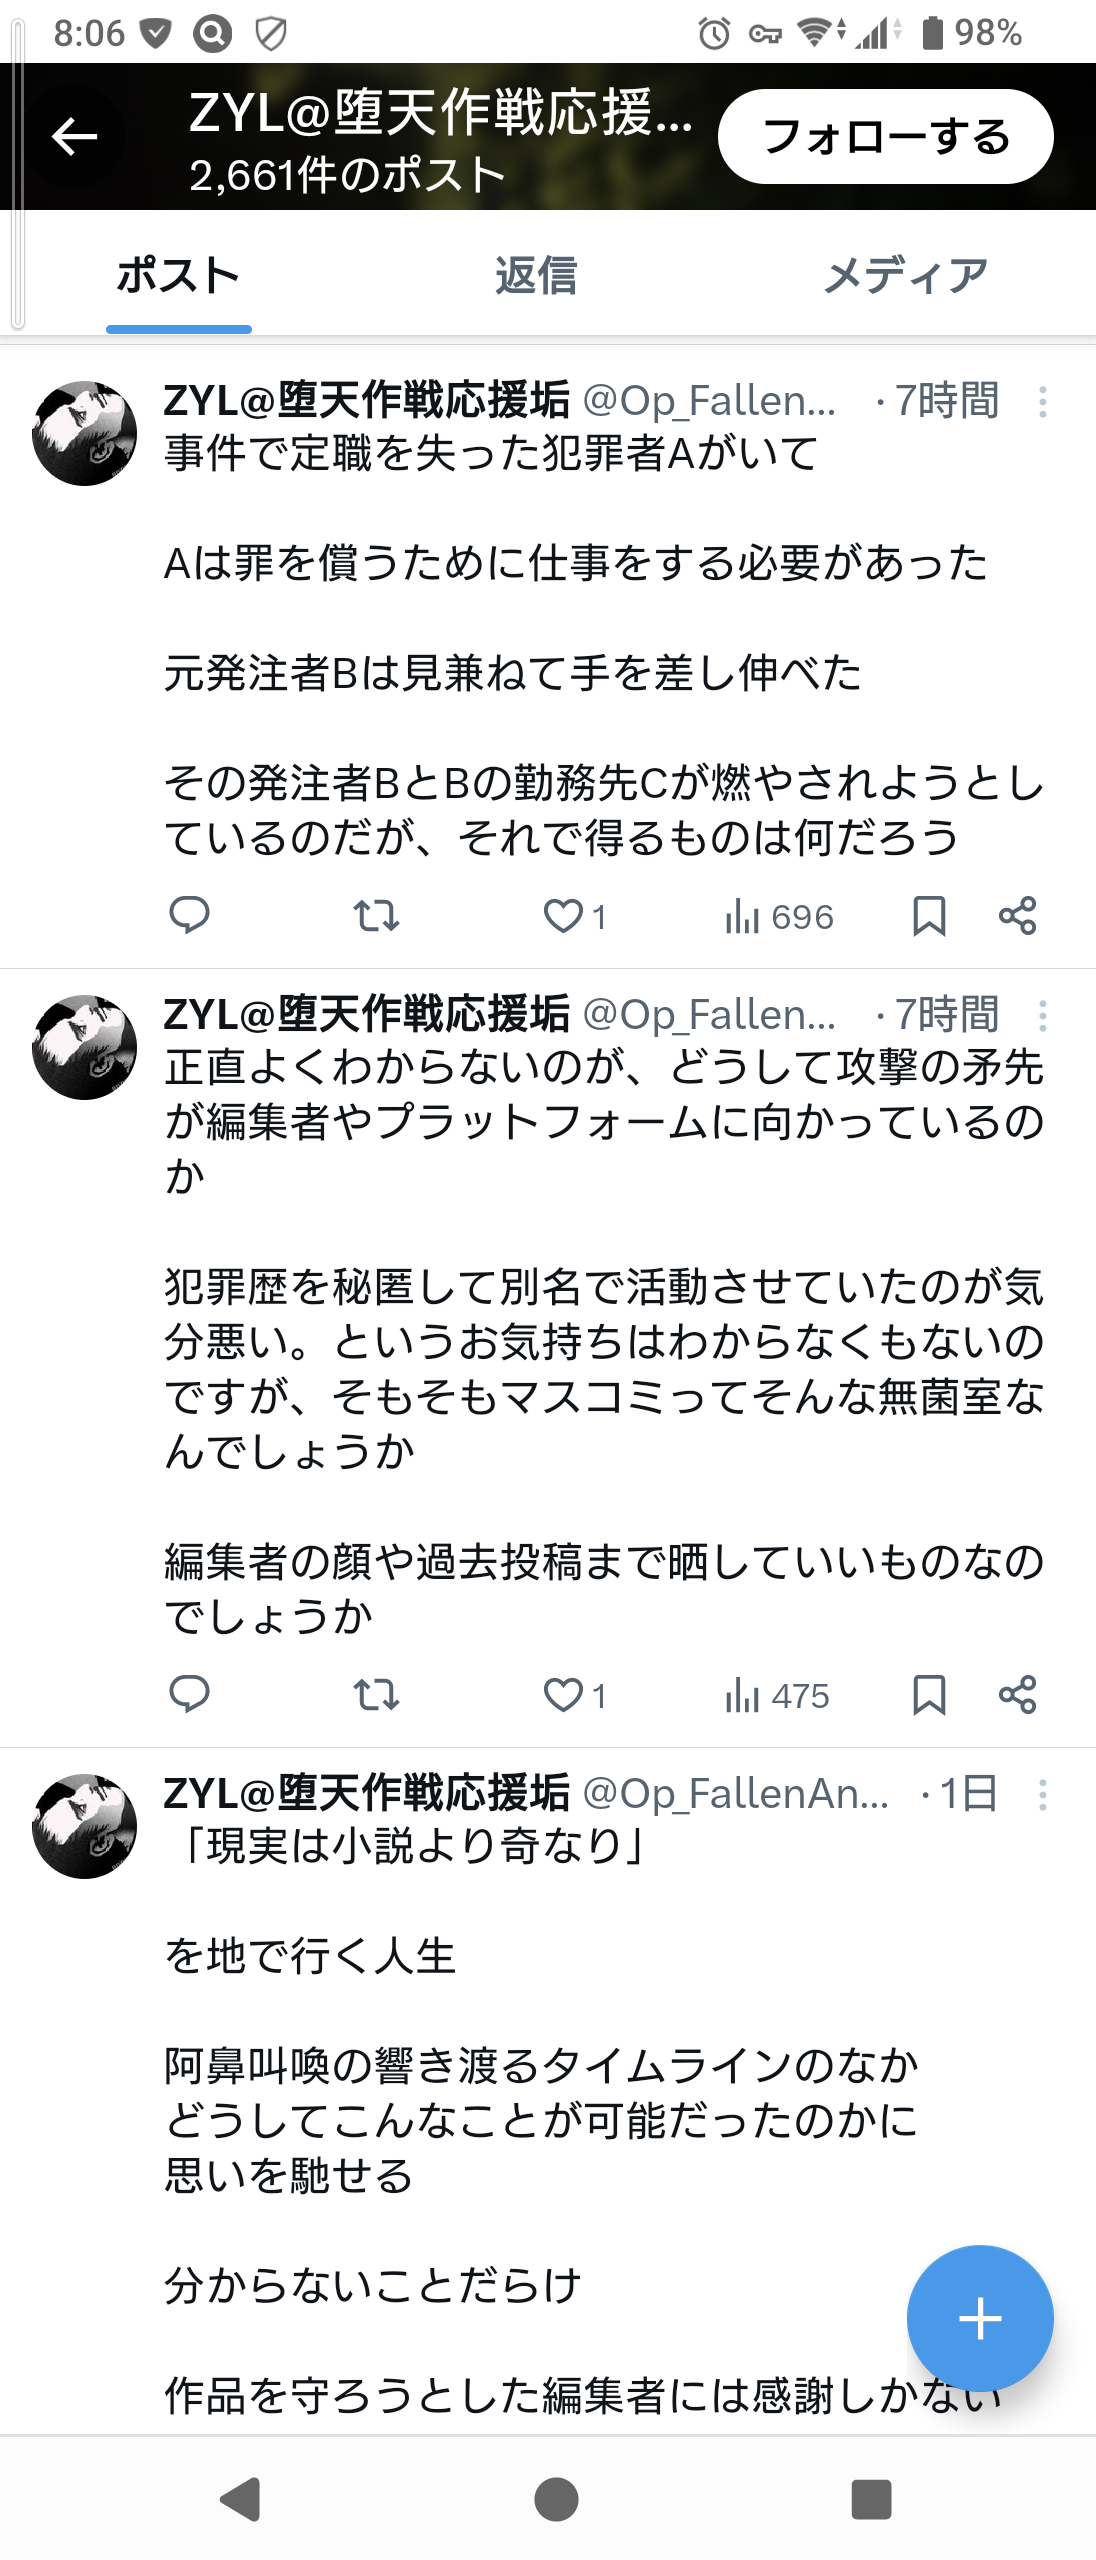
Task: Share the post with 696 views
Action: [x=1017, y=915]
